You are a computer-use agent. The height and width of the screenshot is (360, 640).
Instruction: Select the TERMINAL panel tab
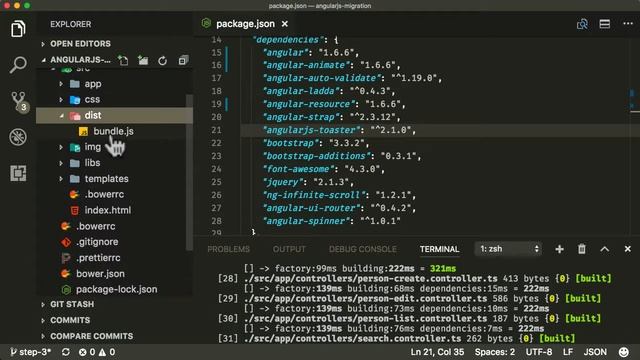click(440, 249)
